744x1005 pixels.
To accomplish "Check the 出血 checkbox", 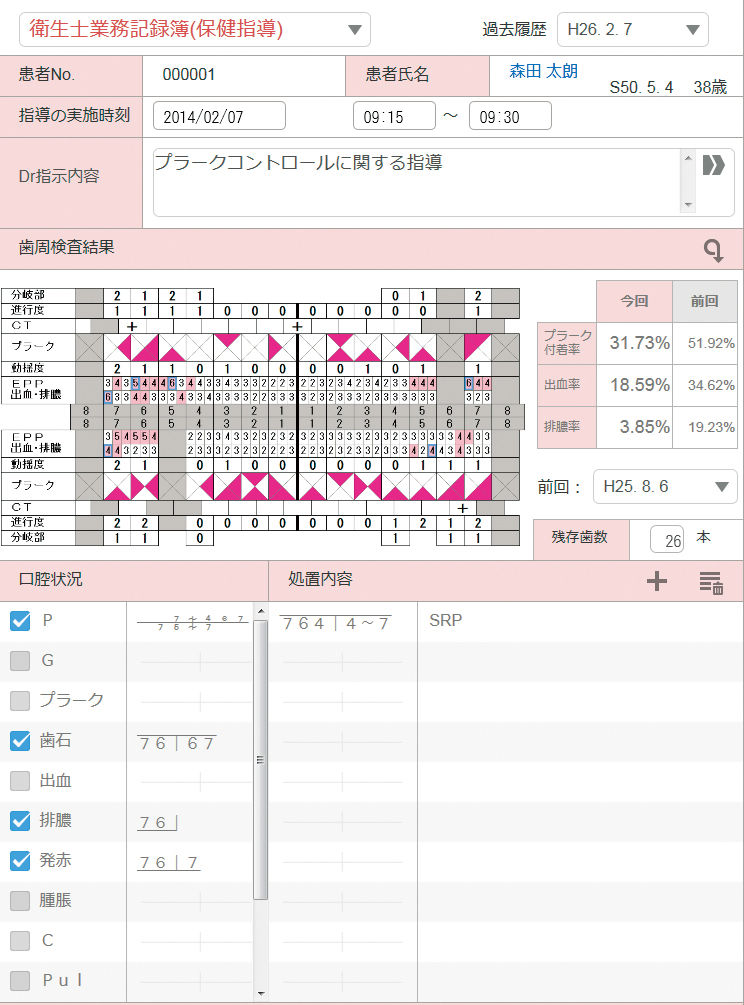I will [20, 780].
